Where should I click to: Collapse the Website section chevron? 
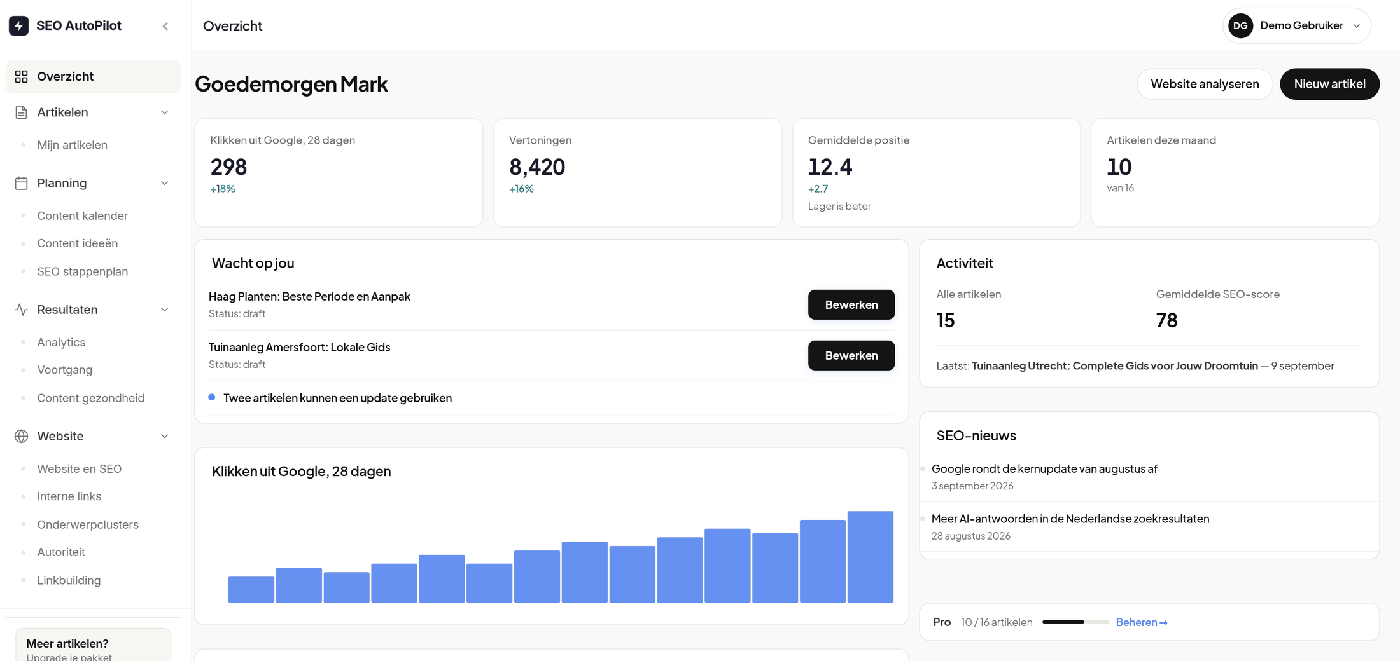(165, 436)
